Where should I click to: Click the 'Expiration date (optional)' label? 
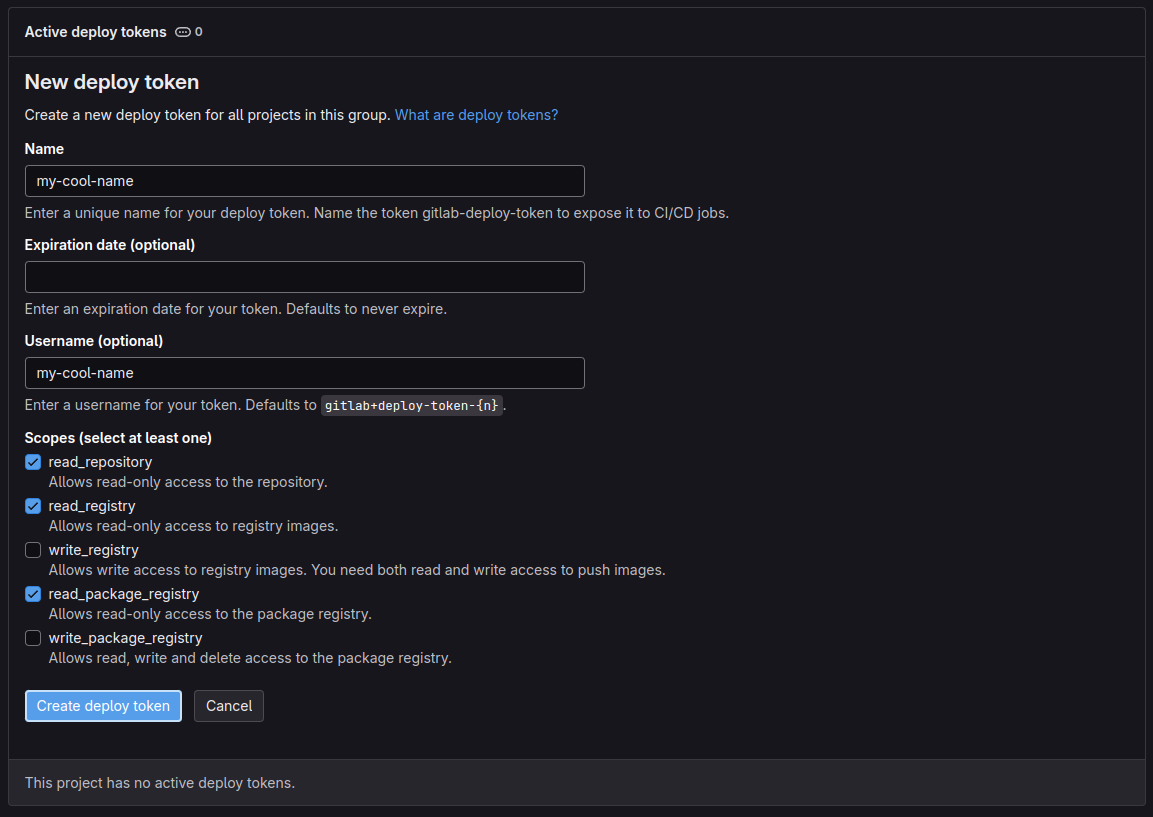click(x=110, y=245)
